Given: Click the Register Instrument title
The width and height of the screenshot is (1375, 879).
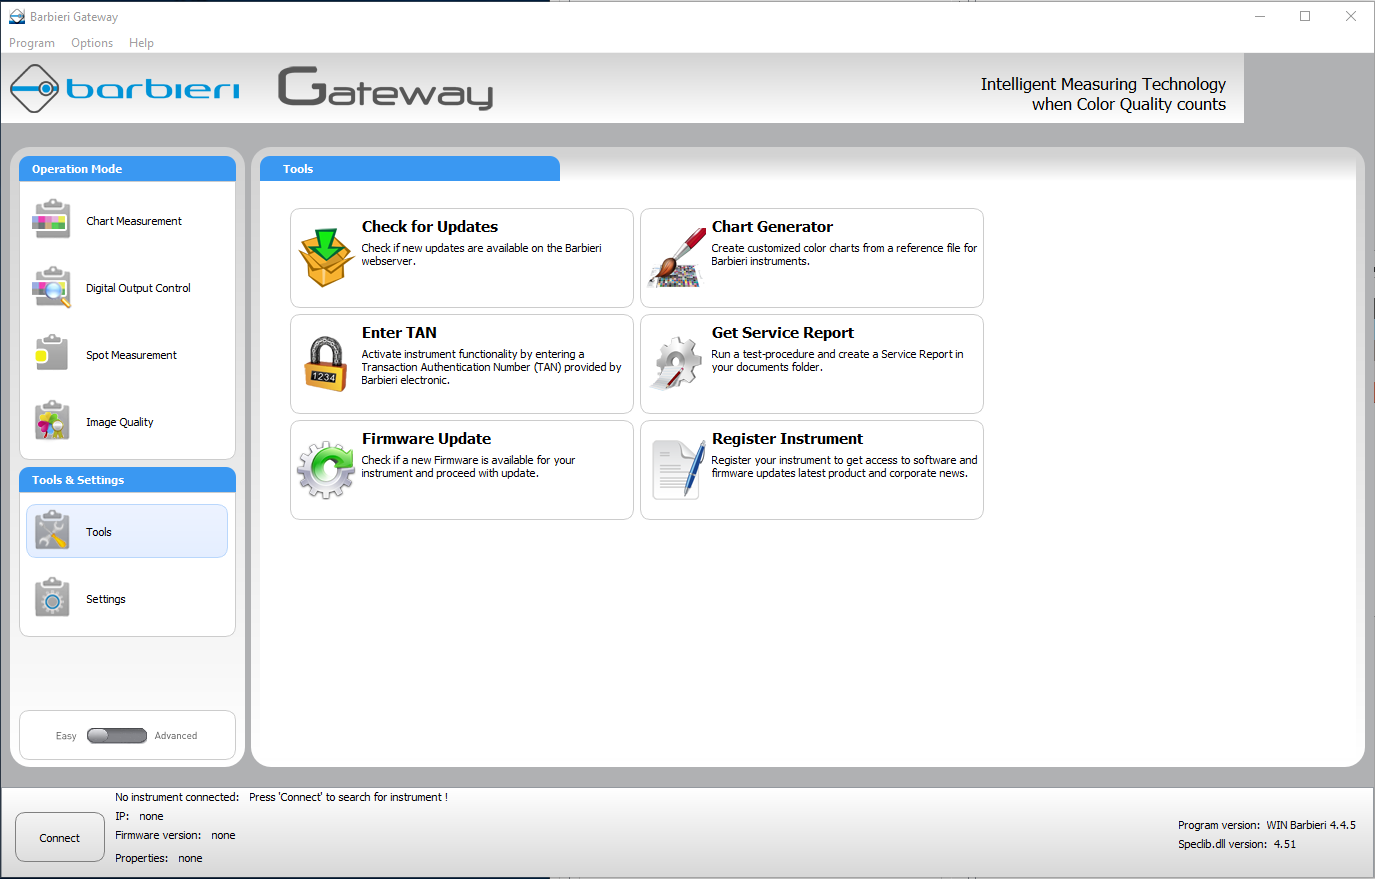Looking at the screenshot, I should click(x=787, y=439).
